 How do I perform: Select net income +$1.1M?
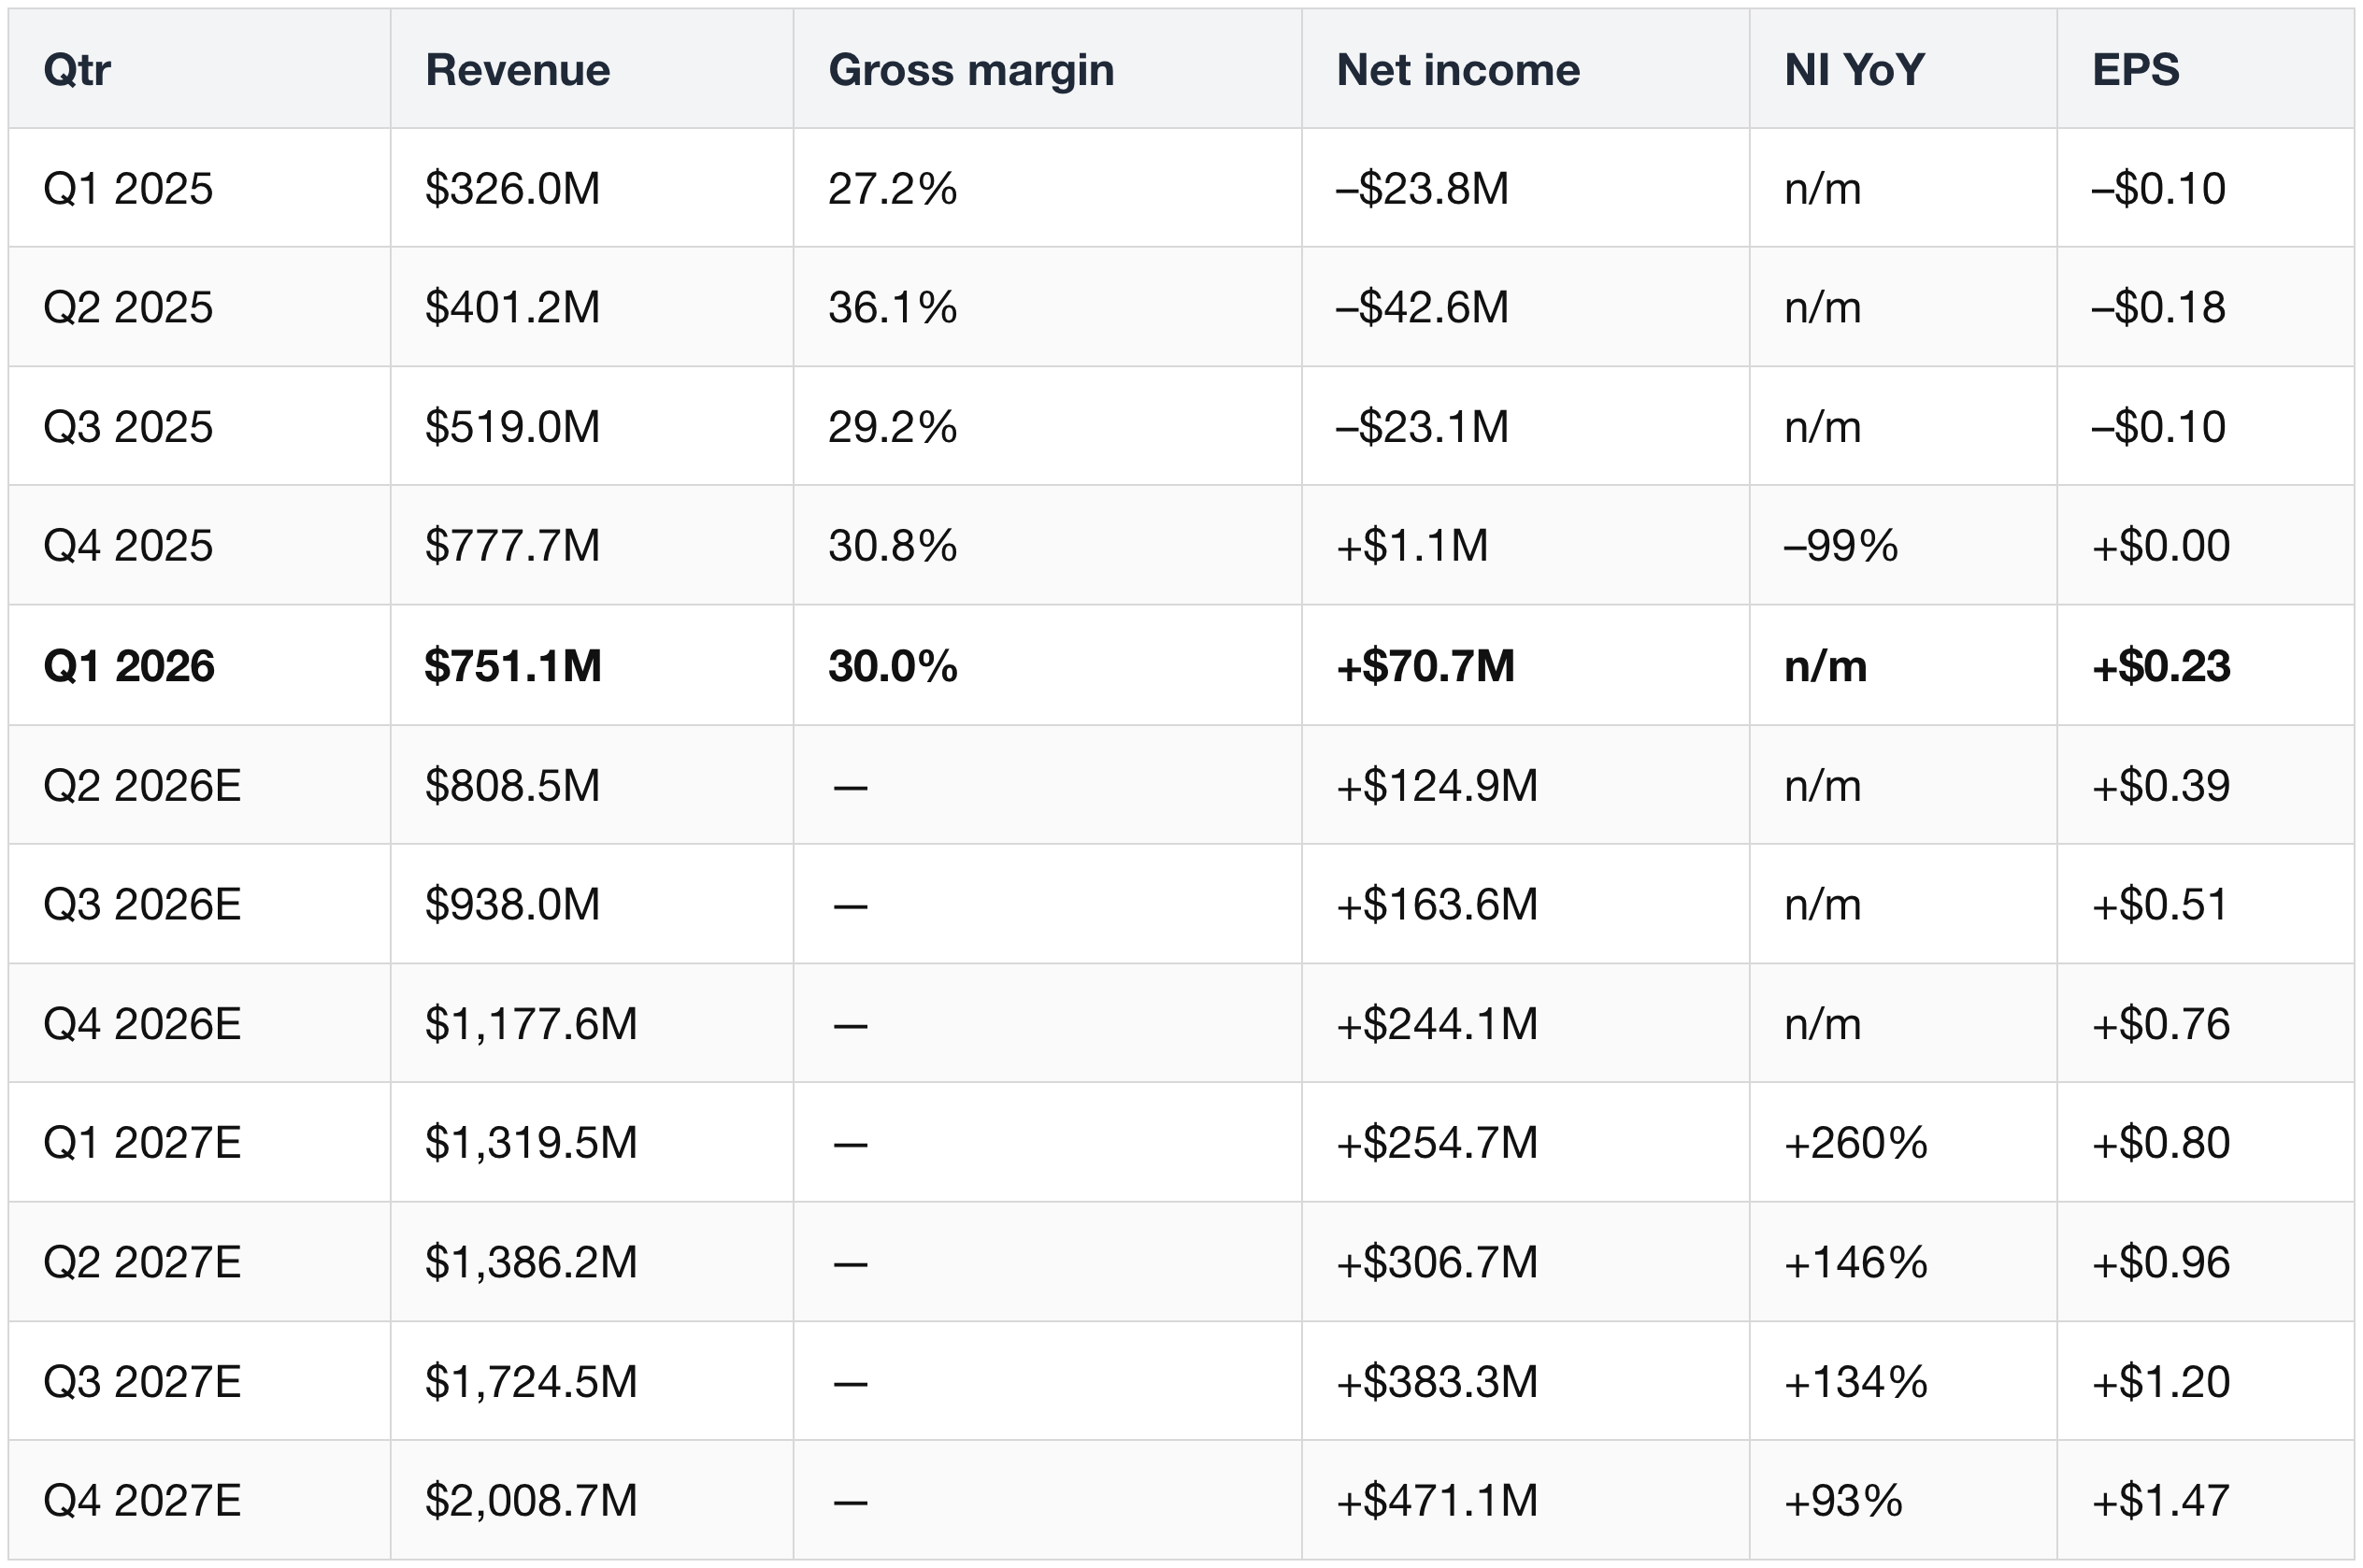click(x=1412, y=546)
